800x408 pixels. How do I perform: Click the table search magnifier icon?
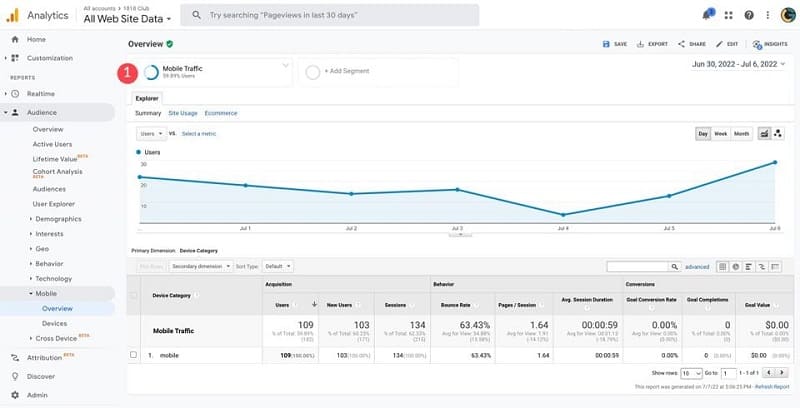tap(674, 267)
